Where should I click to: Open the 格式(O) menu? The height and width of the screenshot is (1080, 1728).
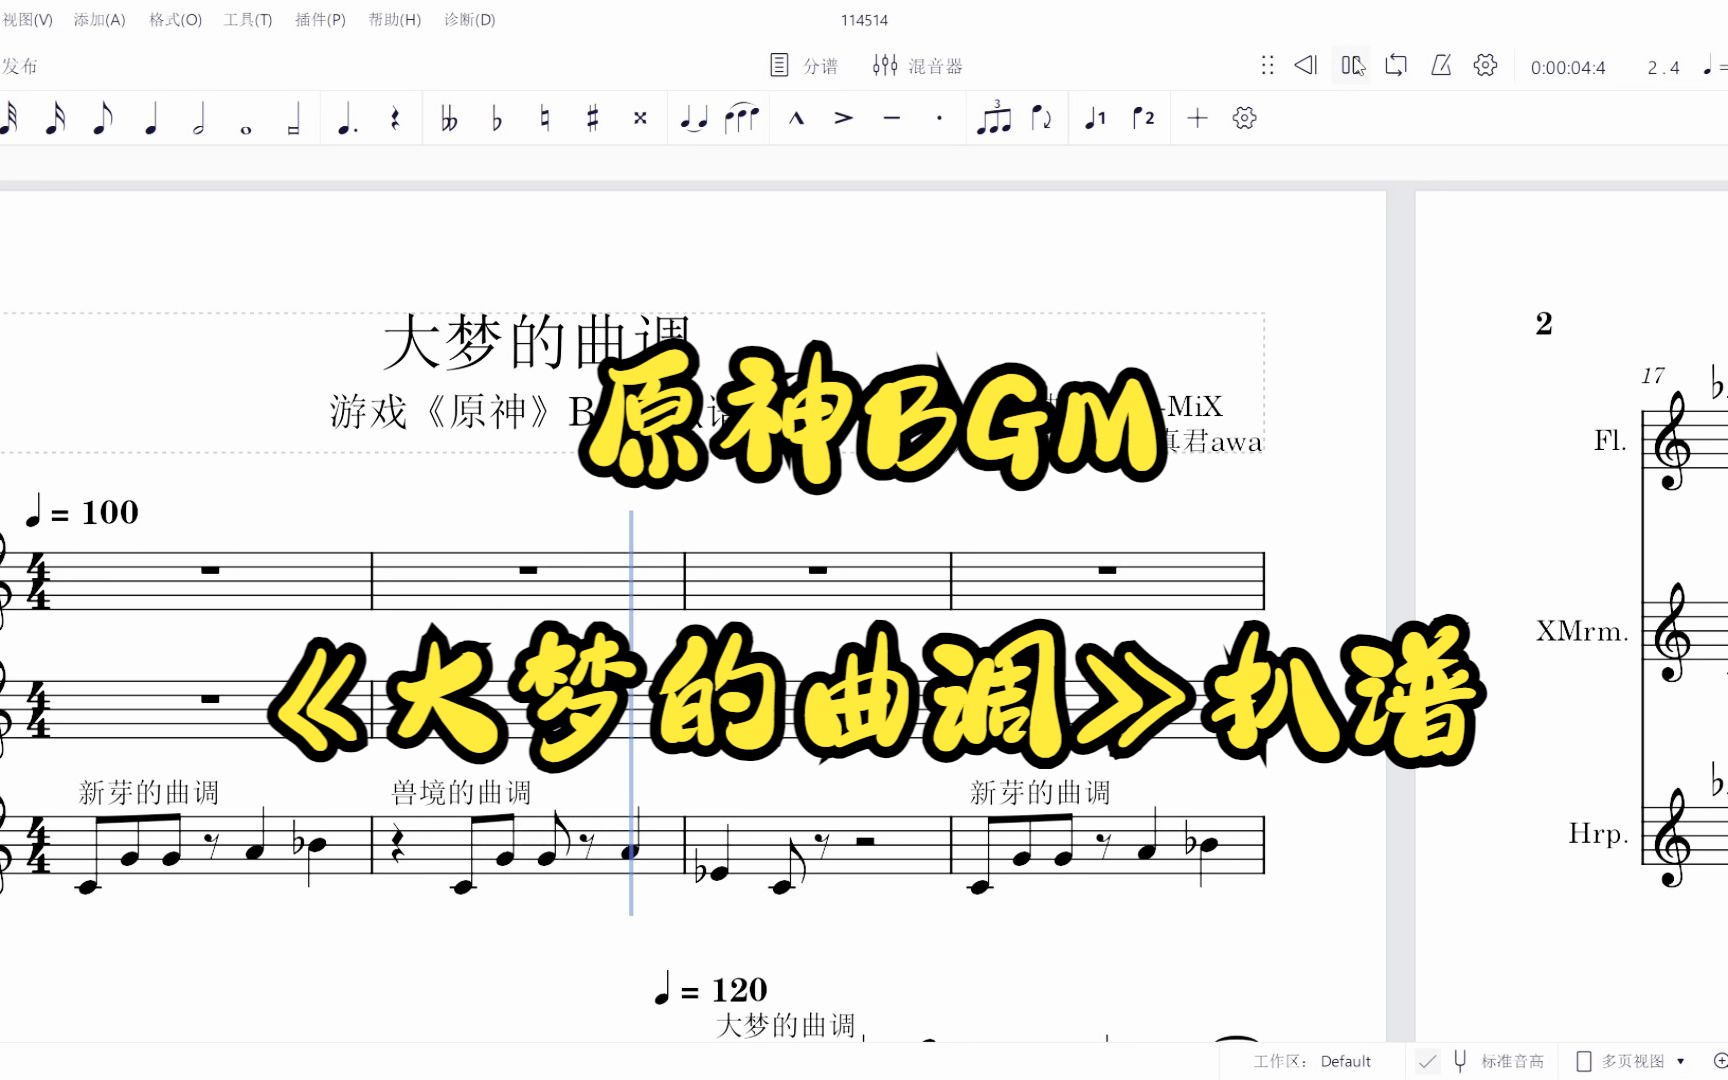click(175, 20)
